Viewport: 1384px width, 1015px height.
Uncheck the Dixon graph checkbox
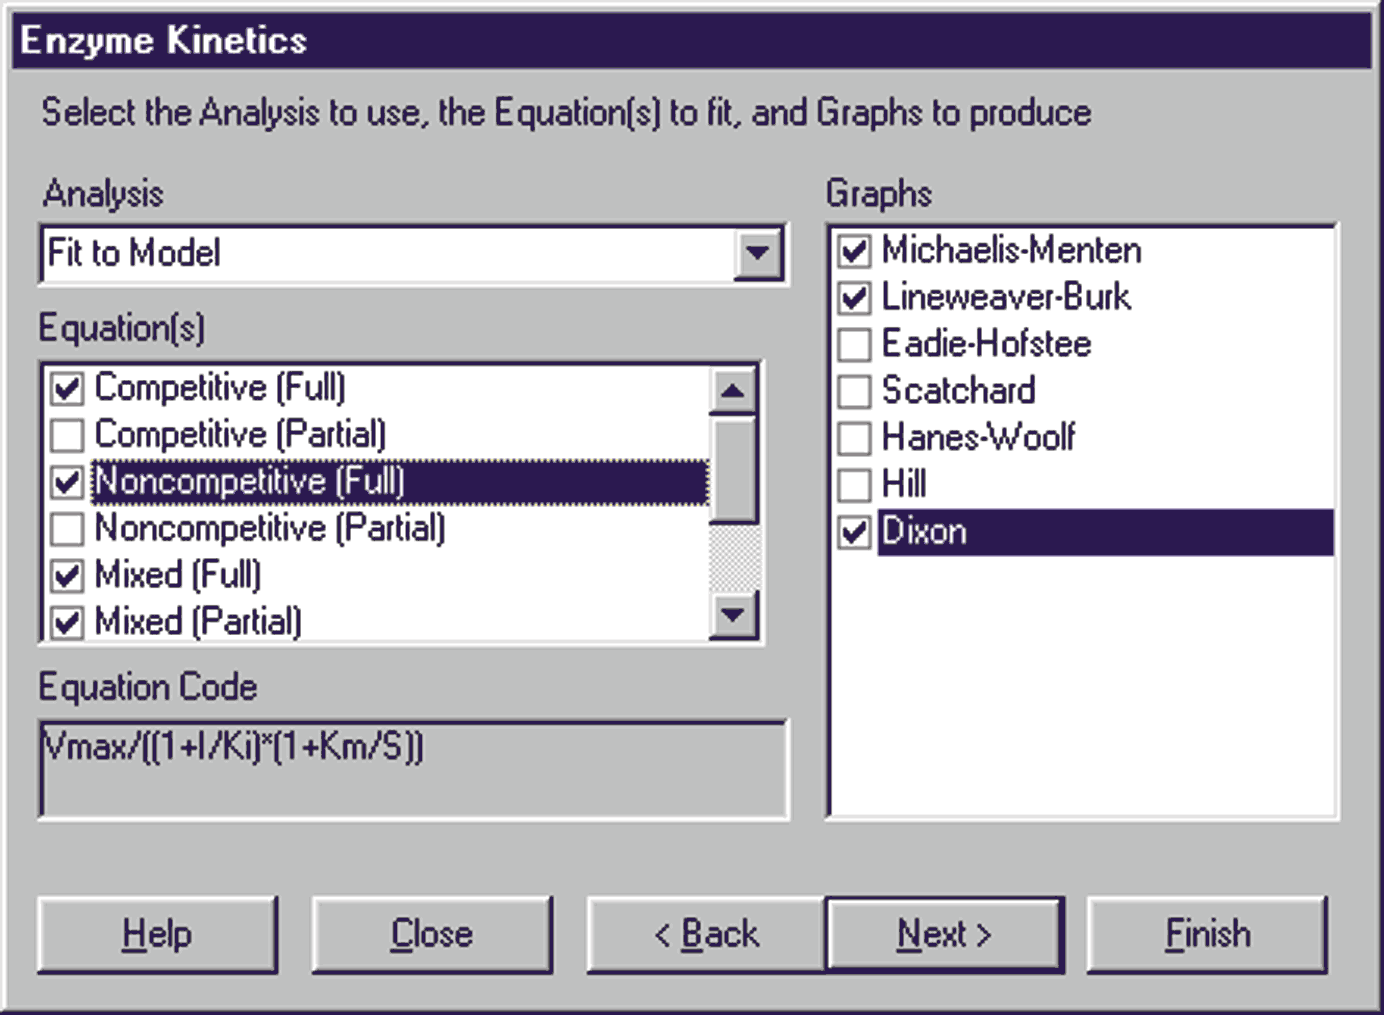click(854, 532)
